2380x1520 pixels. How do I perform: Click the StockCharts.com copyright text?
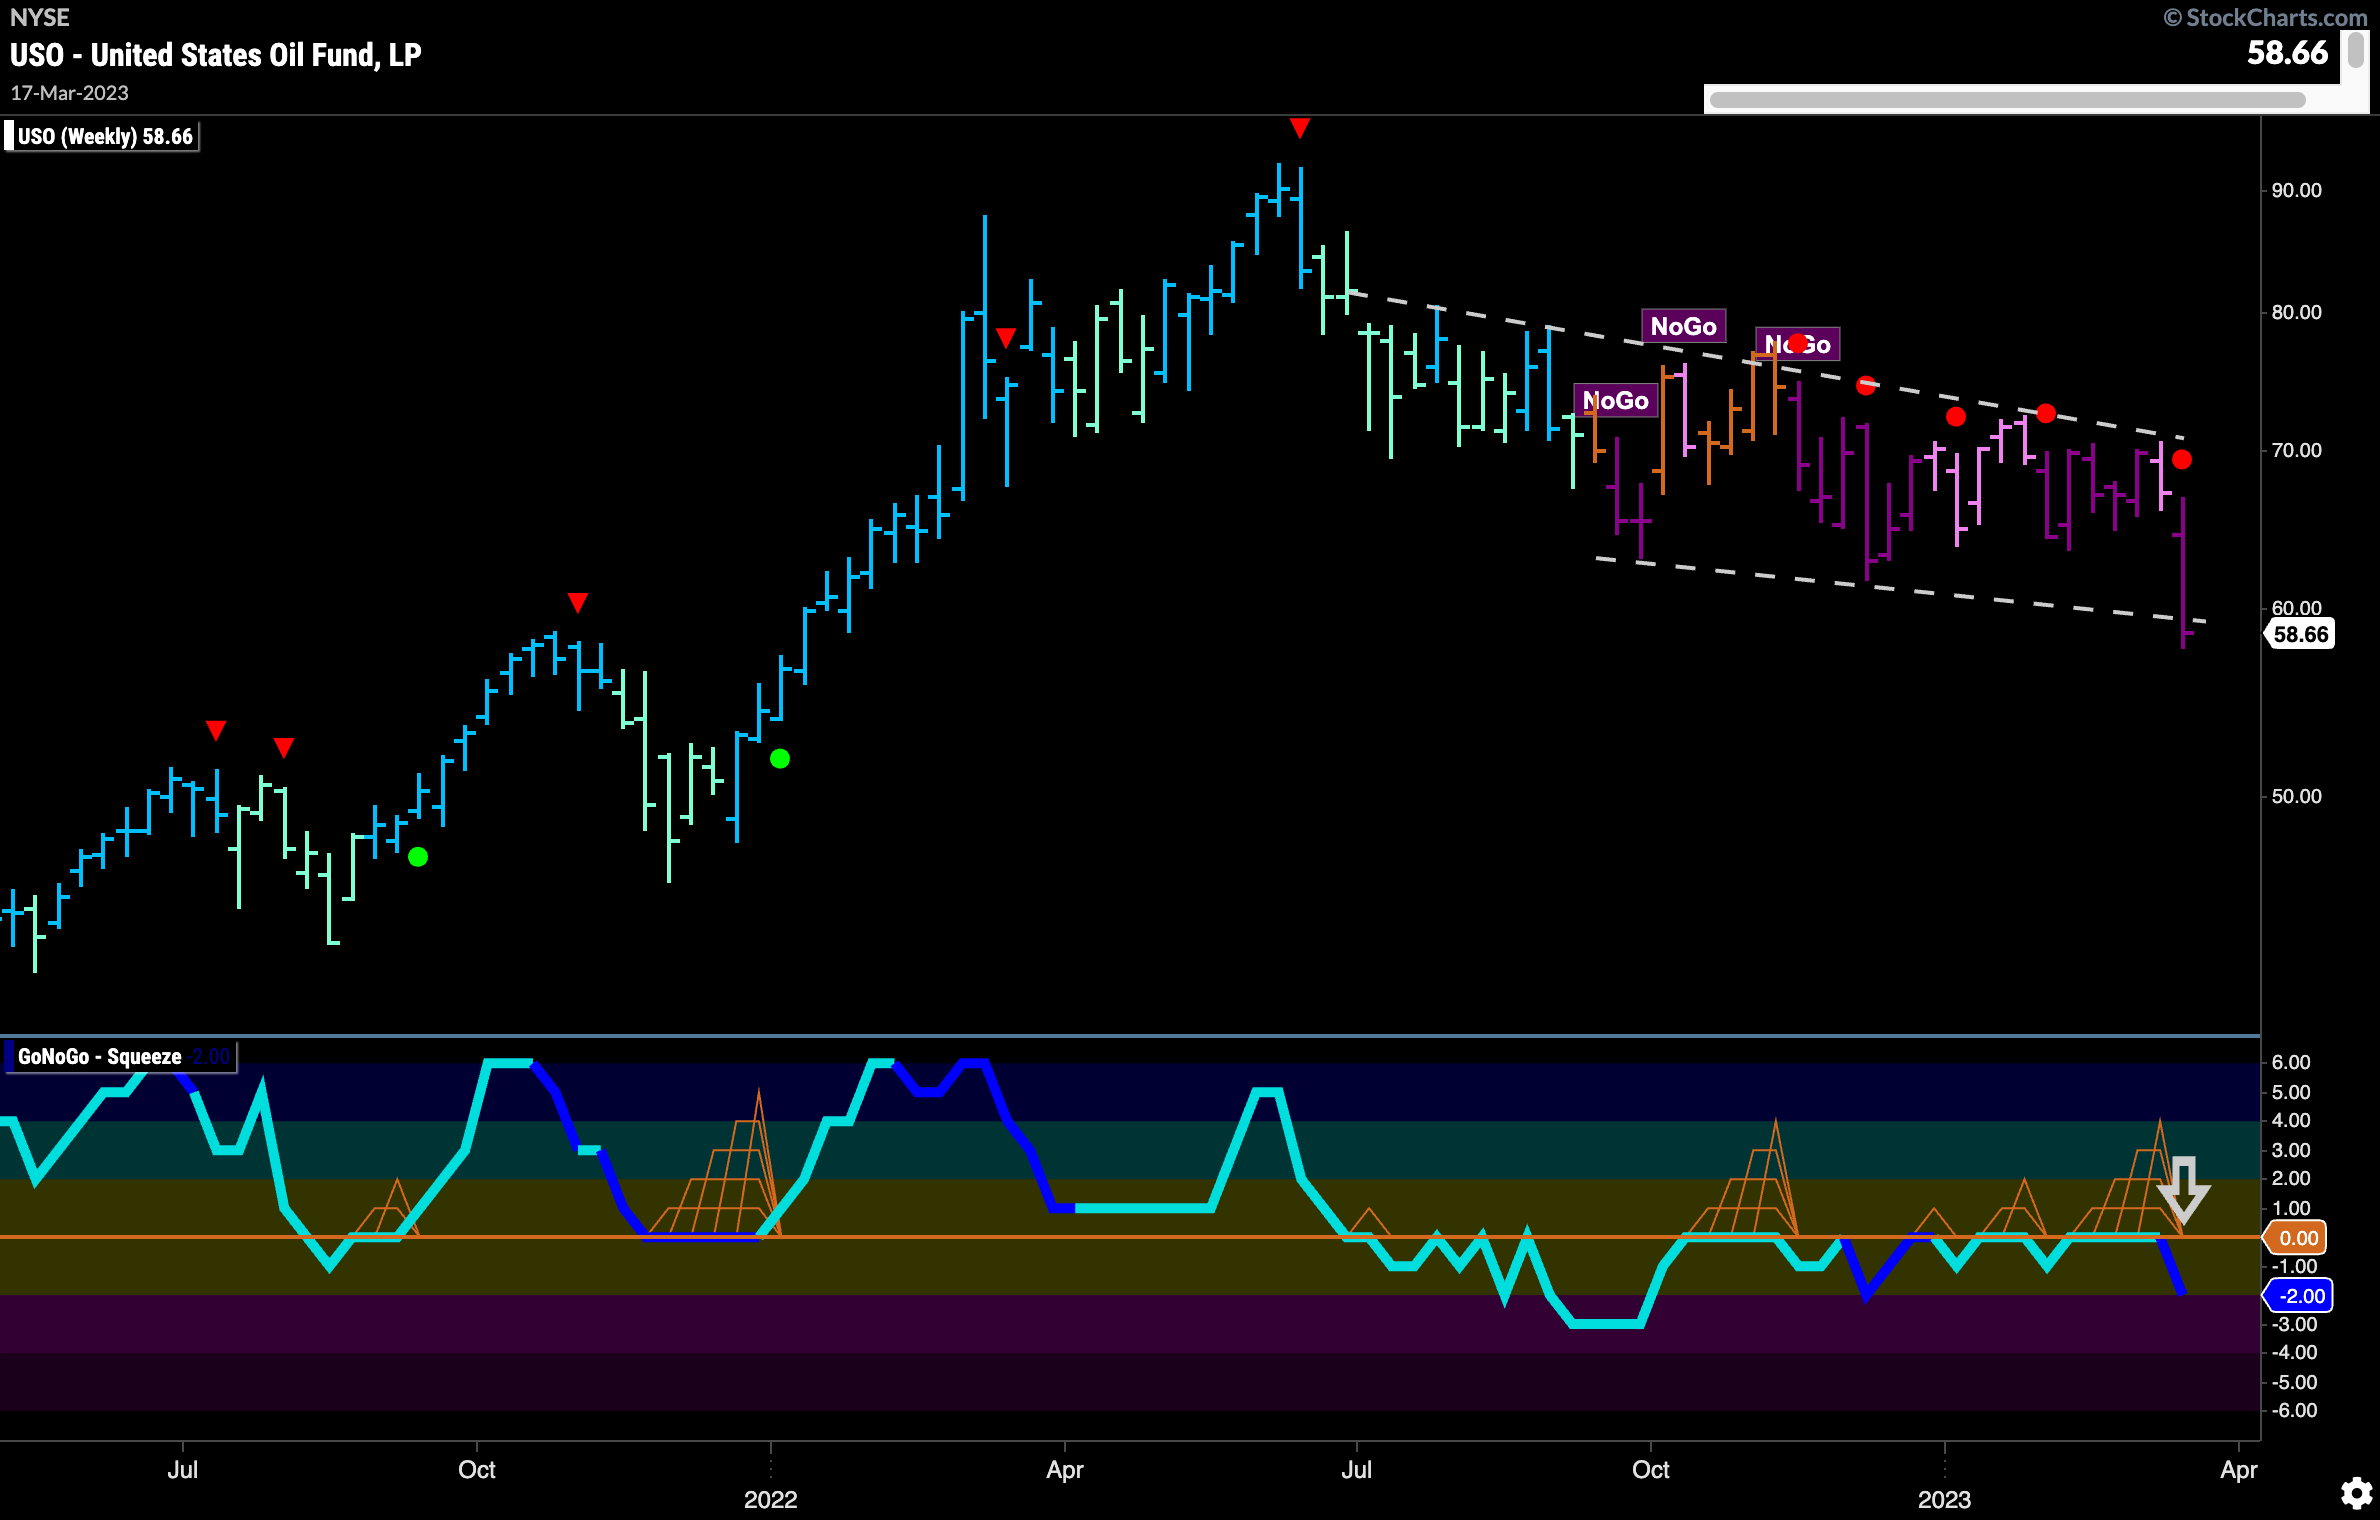click(x=2265, y=17)
